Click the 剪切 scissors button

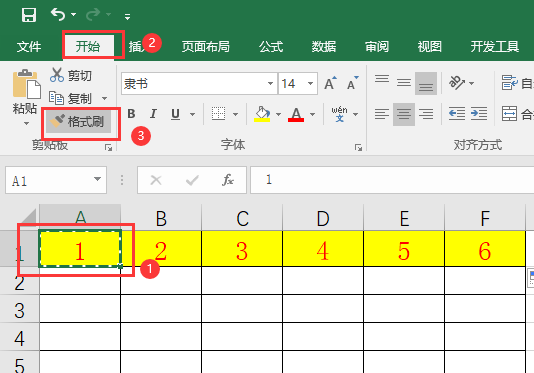pos(71,75)
